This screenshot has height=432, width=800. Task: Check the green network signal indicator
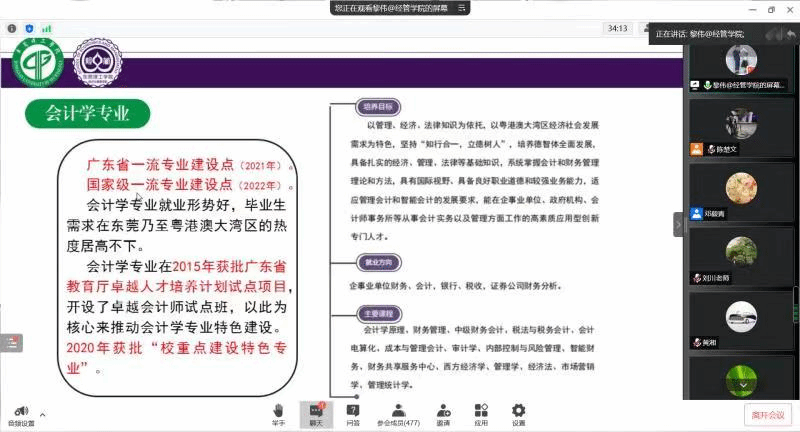pyautogui.click(x=46, y=29)
